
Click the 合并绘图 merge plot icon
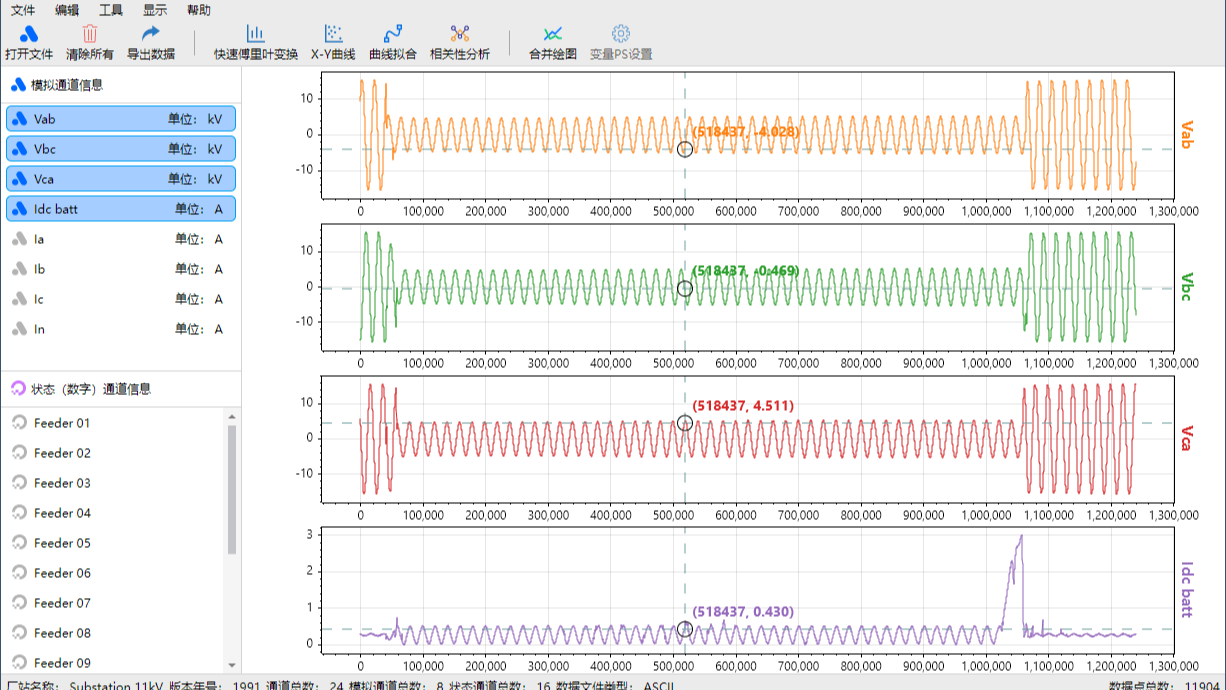[553, 34]
